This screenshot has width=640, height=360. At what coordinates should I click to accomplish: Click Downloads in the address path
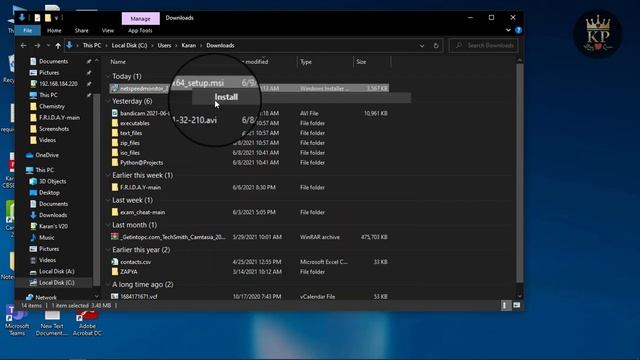coord(220,46)
